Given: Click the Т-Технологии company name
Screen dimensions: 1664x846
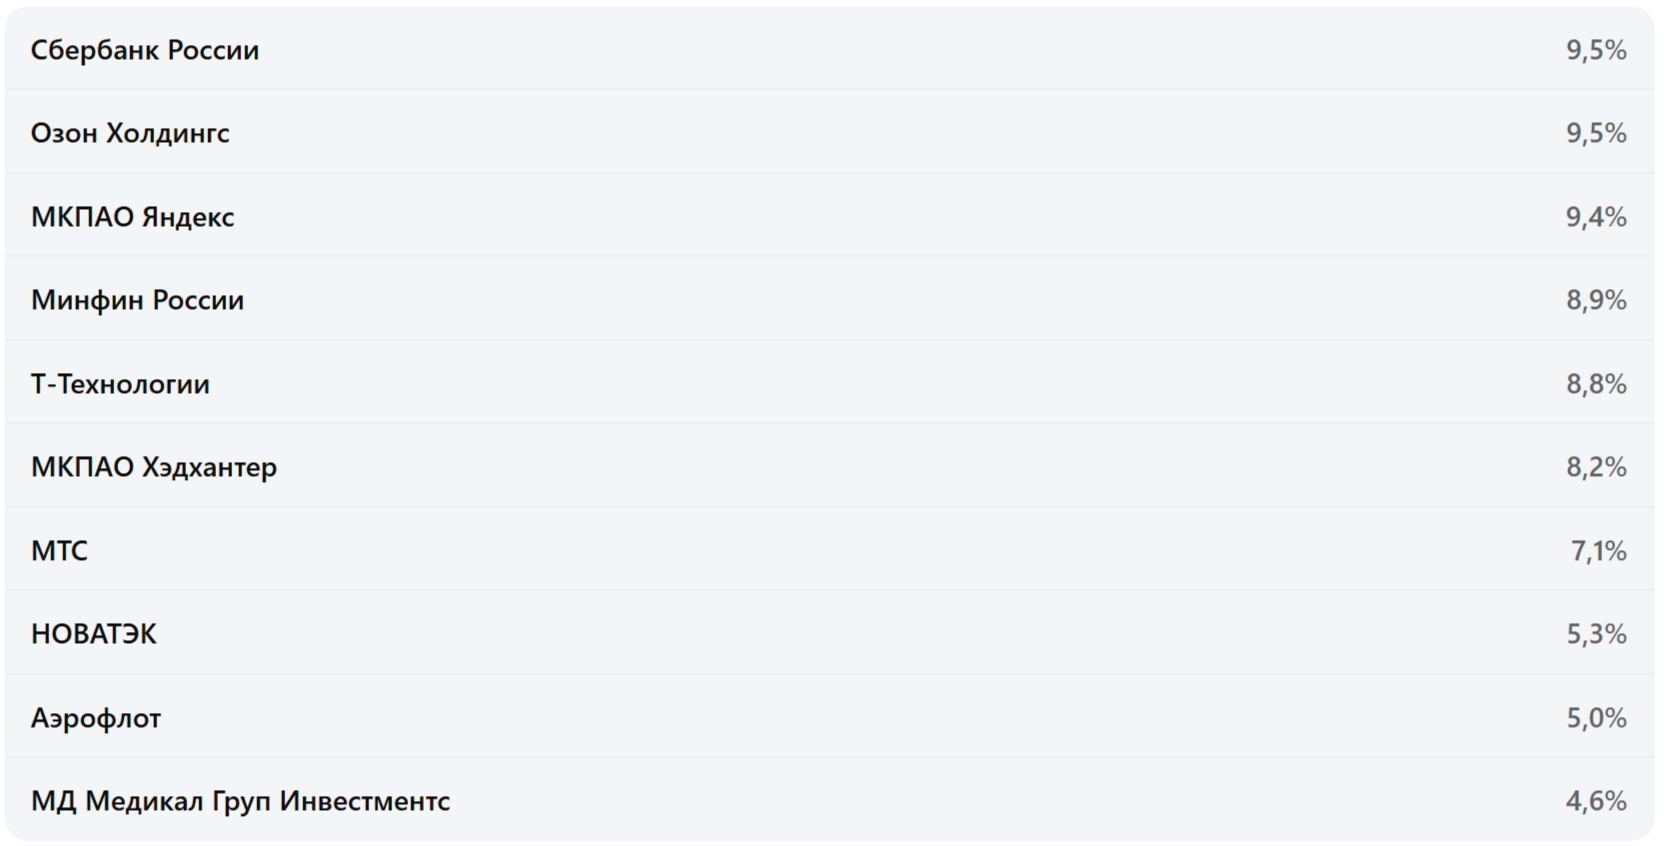Looking at the screenshot, I should (121, 384).
